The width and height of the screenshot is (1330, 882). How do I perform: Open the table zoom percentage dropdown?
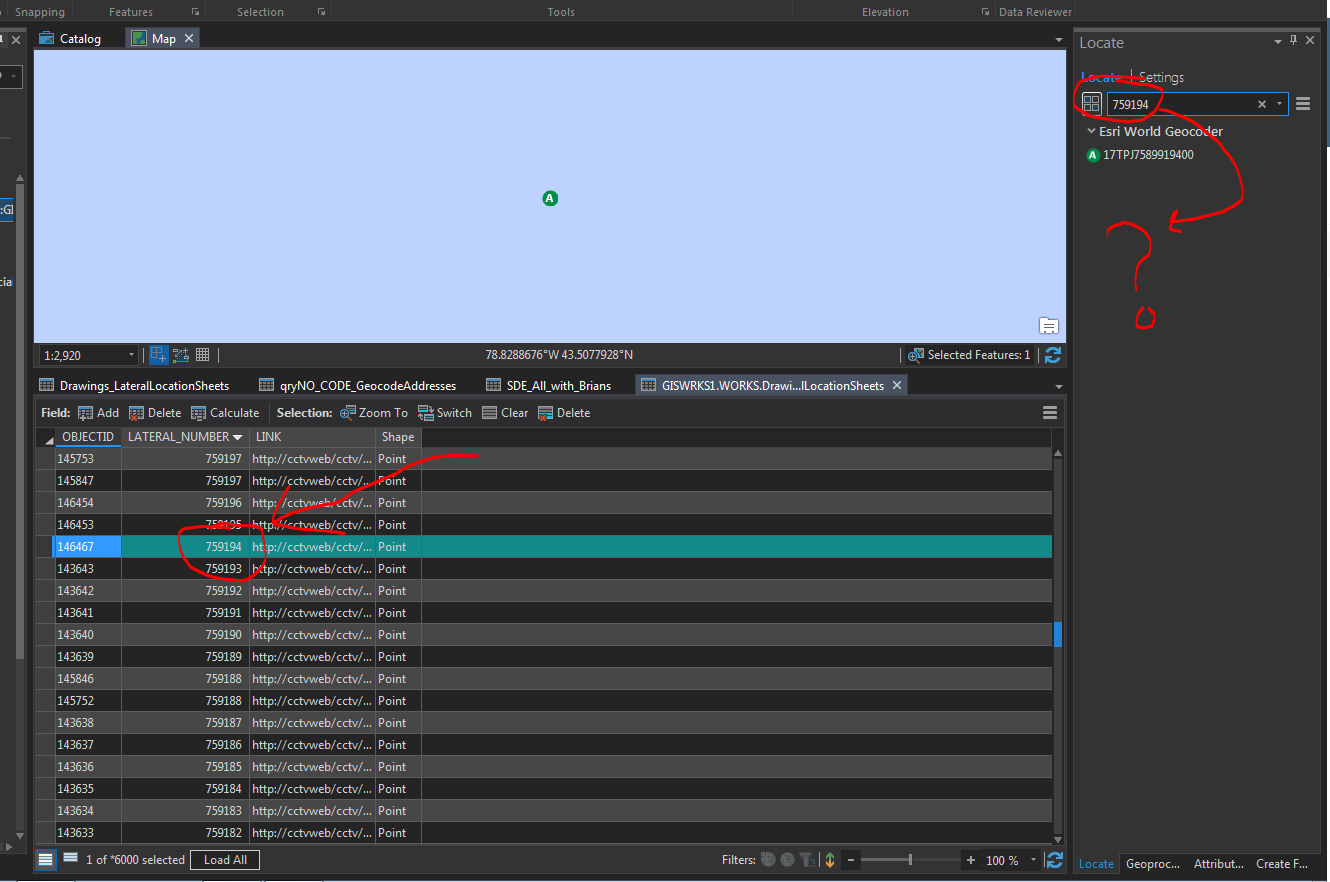tap(1034, 860)
